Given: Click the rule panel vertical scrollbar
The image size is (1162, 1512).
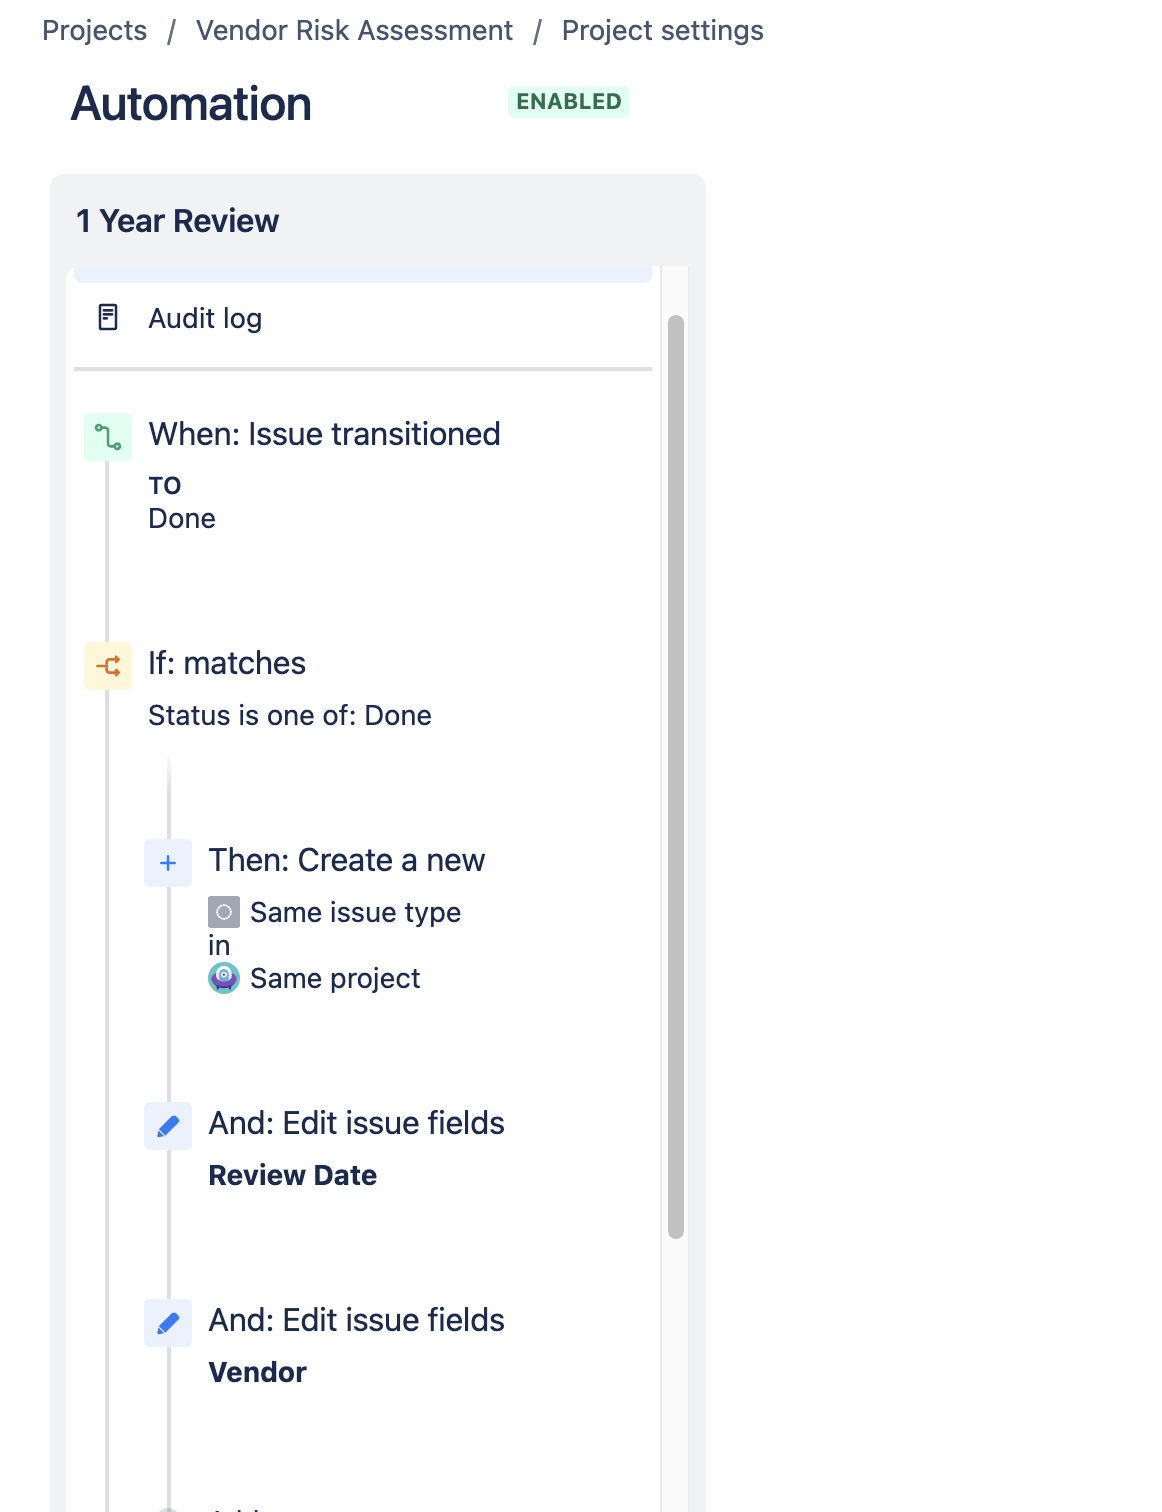Looking at the screenshot, I should 676,777.
